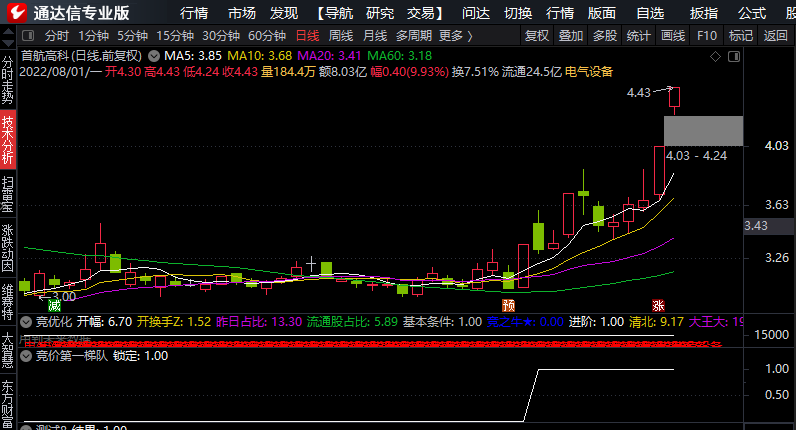Click the diamond icon at chart top-right
The width and height of the screenshot is (796, 430).
715,56
